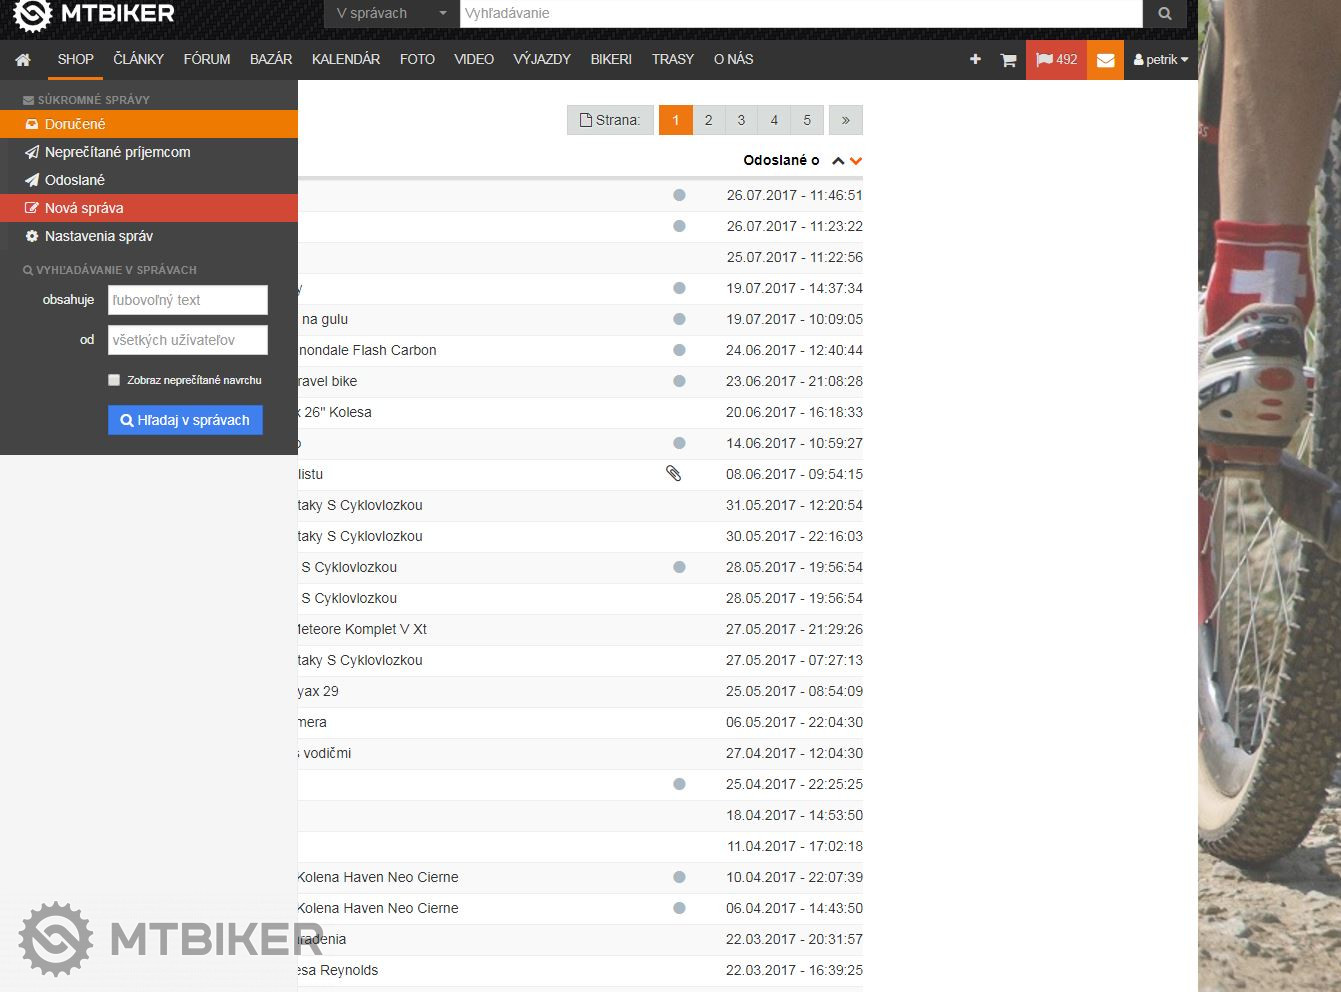Sort by 'Odoslané o' descending arrow
This screenshot has width=1341, height=992.
click(x=856, y=161)
